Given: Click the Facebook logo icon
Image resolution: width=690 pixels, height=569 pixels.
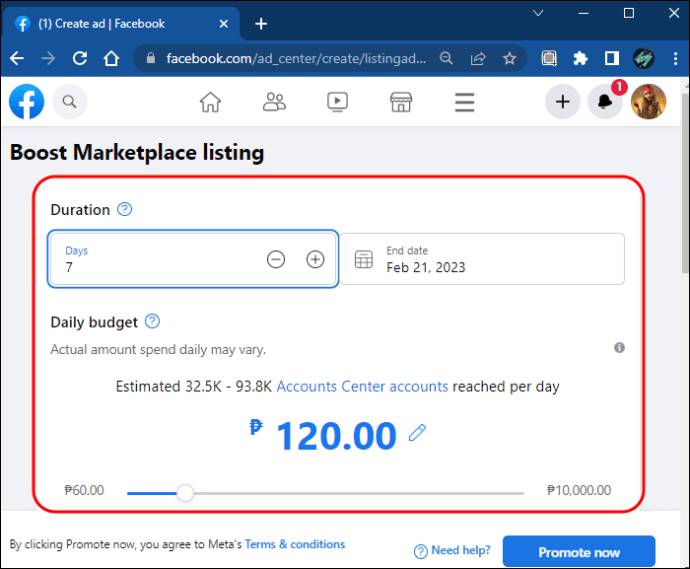Looking at the screenshot, I should point(26,102).
